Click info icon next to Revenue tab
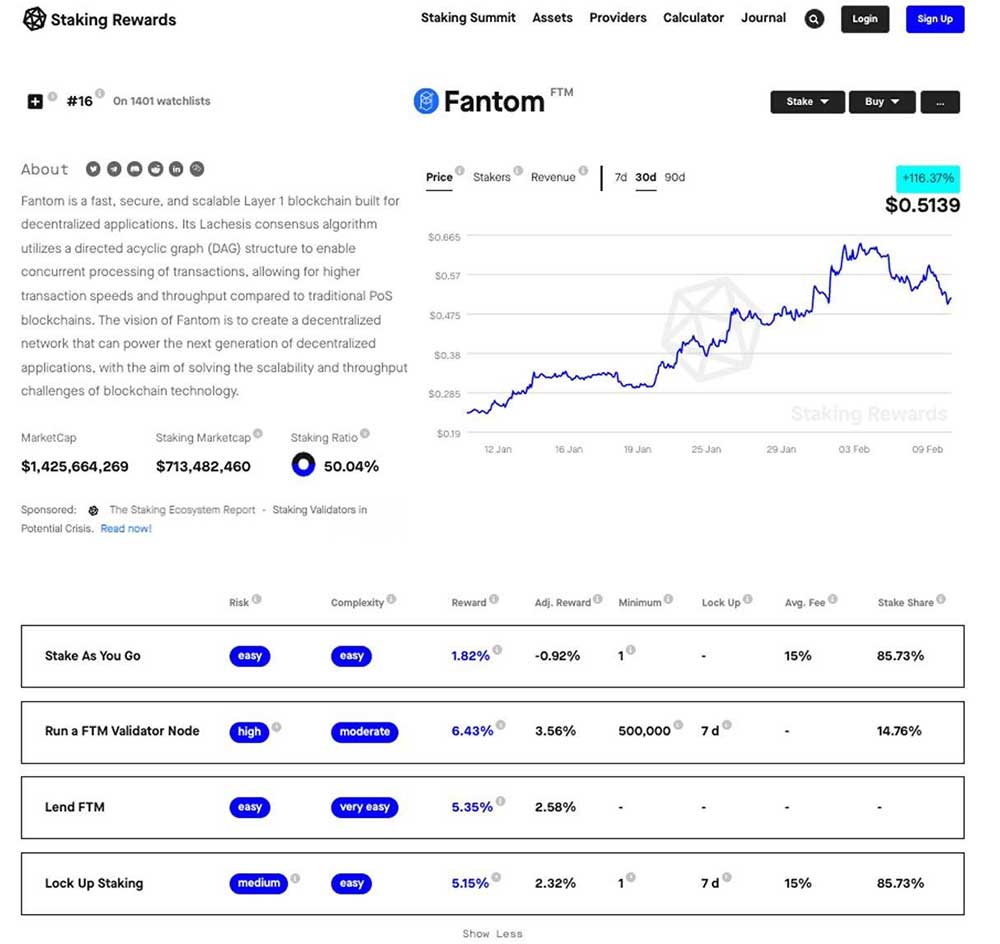 click(583, 170)
